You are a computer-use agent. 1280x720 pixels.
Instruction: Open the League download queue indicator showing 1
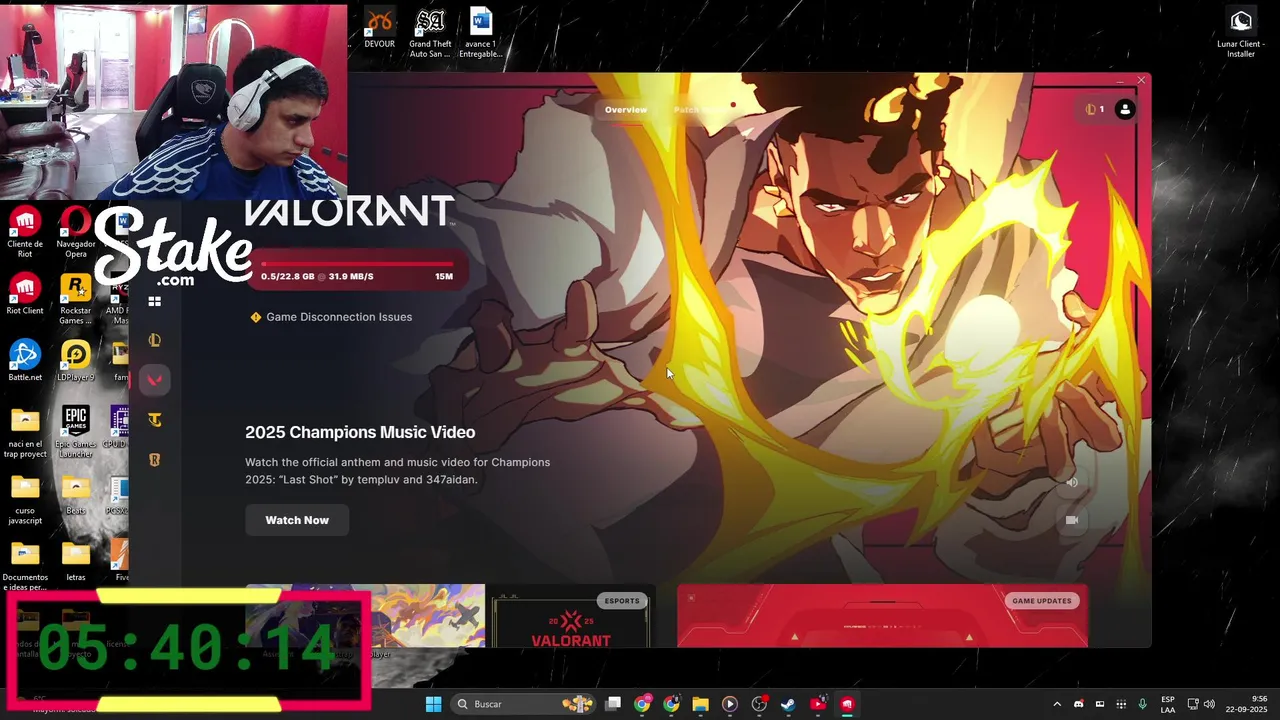point(1095,110)
